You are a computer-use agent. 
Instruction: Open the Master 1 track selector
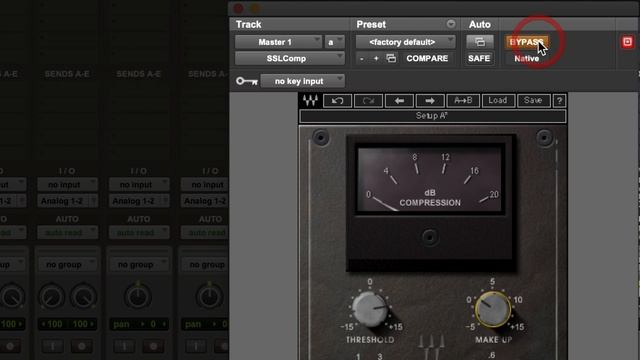tap(278, 42)
